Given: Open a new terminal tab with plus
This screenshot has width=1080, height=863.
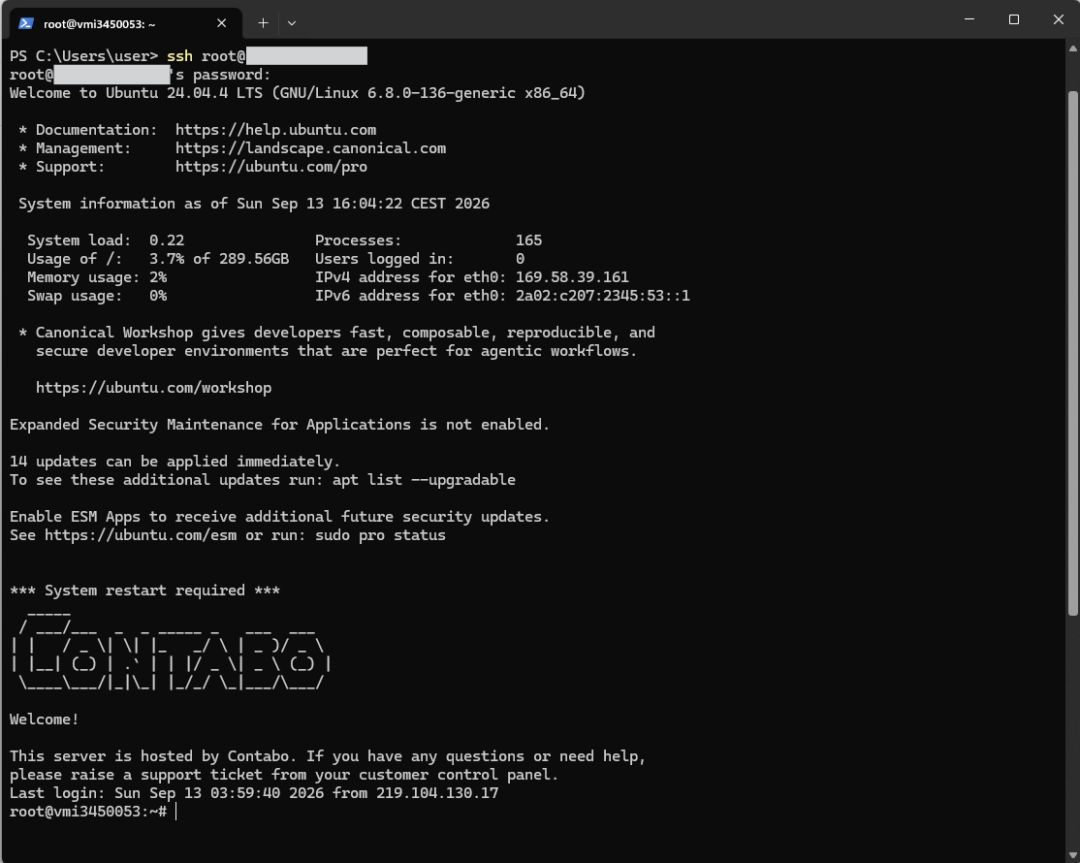Looking at the screenshot, I should (x=263, y=23).
